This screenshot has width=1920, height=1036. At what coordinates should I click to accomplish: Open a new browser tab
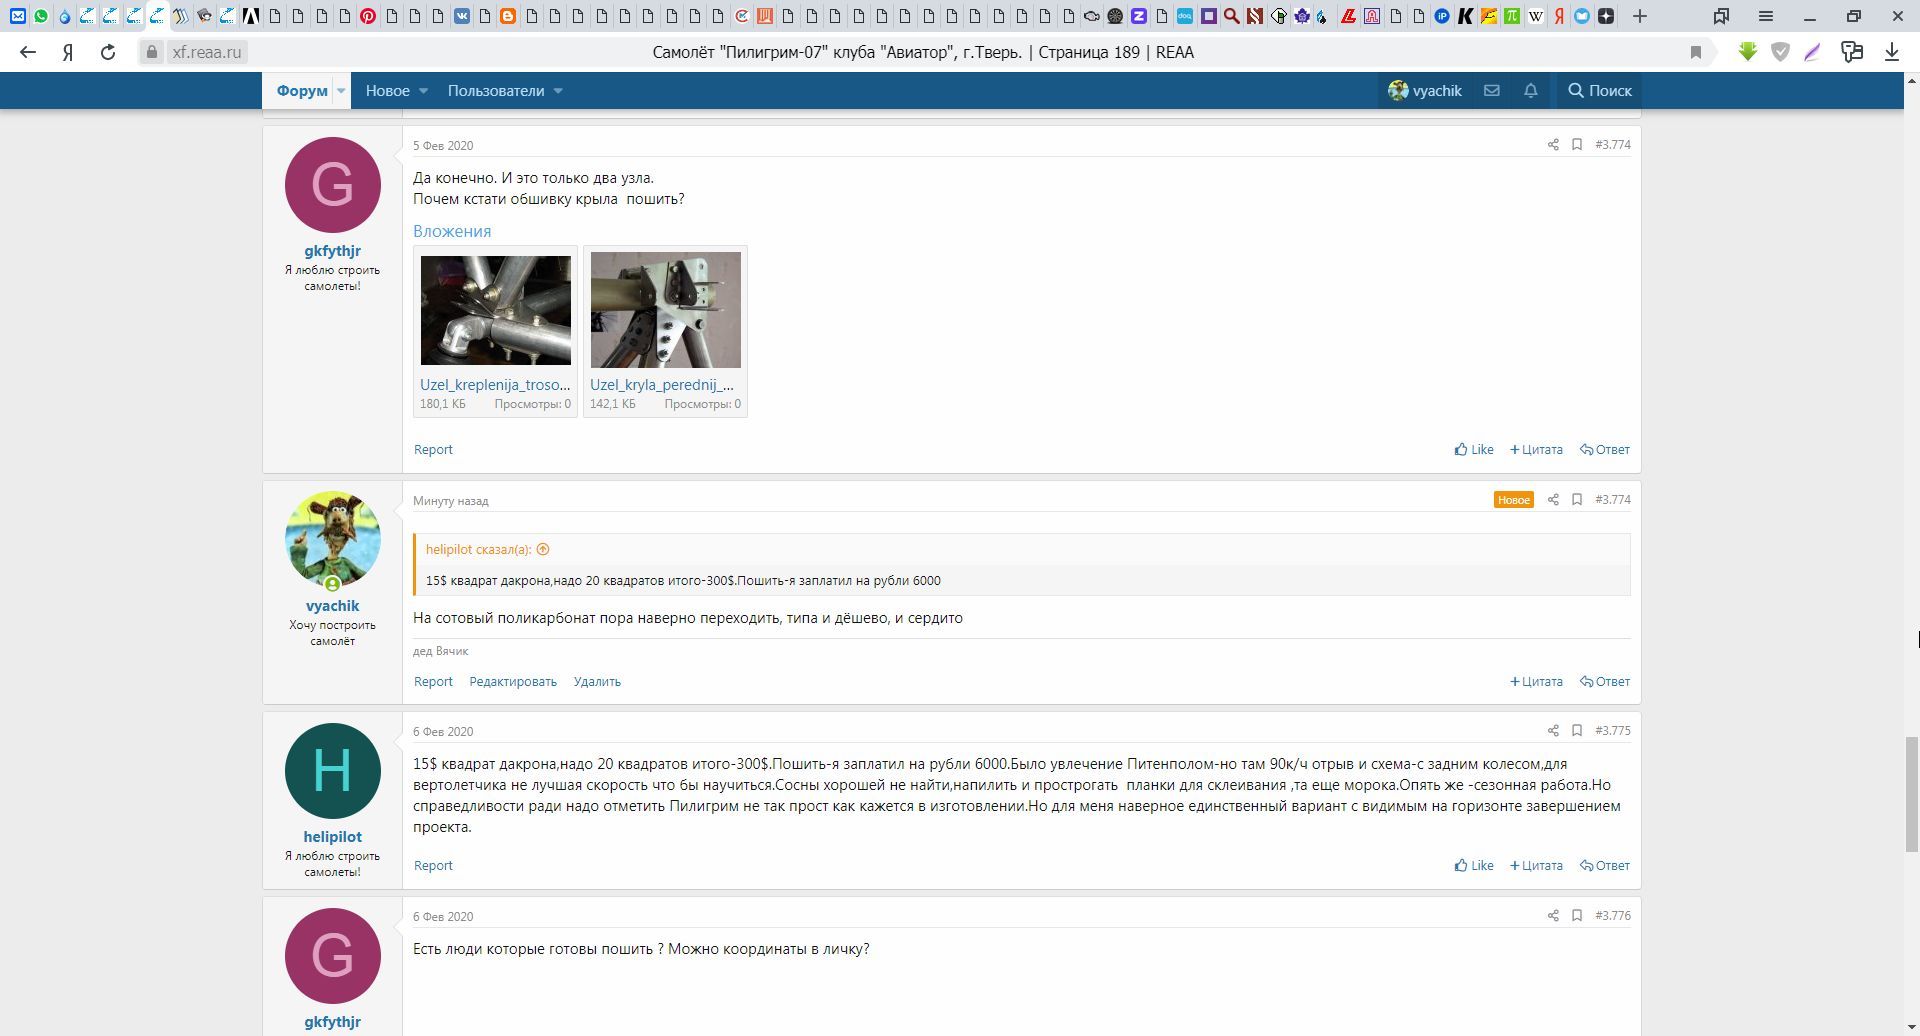(1640, 16)
